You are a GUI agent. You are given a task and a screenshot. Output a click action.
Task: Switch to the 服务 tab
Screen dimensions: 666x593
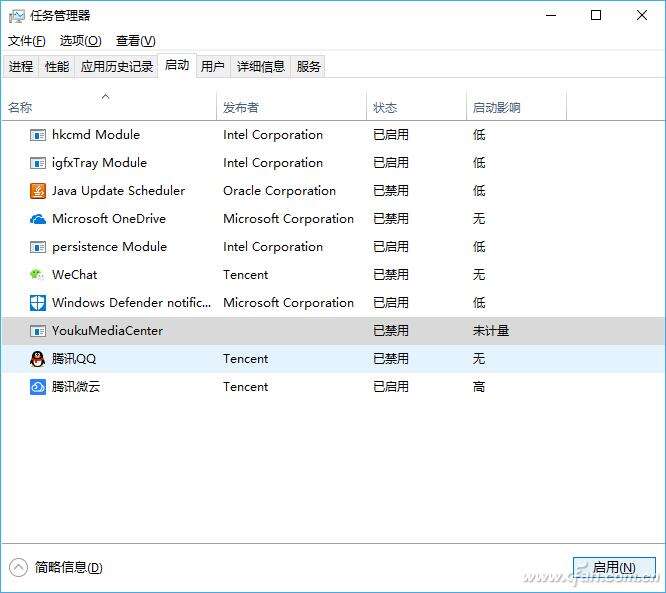tap(308, 67)
